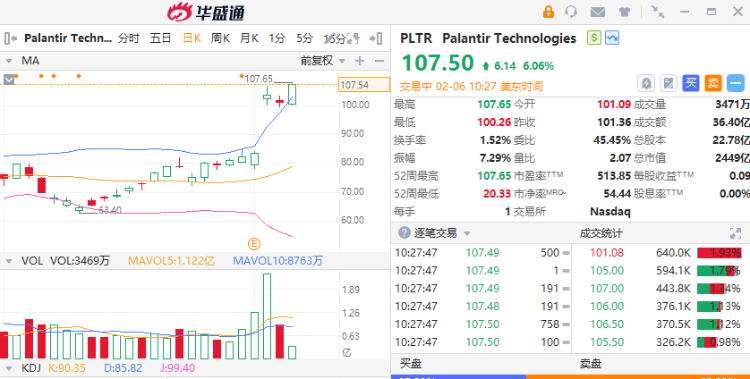This screenshot has height=379, width=750.
Task: Toggle the chart checkbox above the candlestick chart
Action: [x=9, y=79]
